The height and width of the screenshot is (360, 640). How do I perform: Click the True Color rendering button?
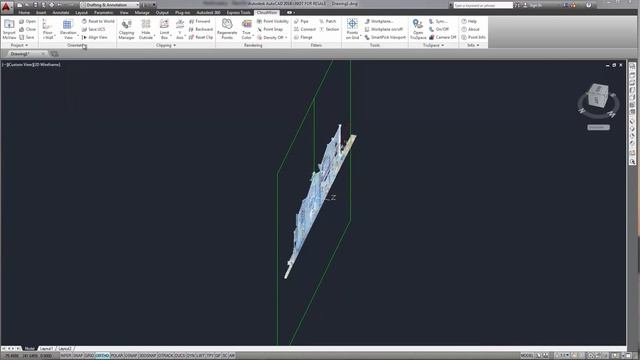tap(247, 29)
